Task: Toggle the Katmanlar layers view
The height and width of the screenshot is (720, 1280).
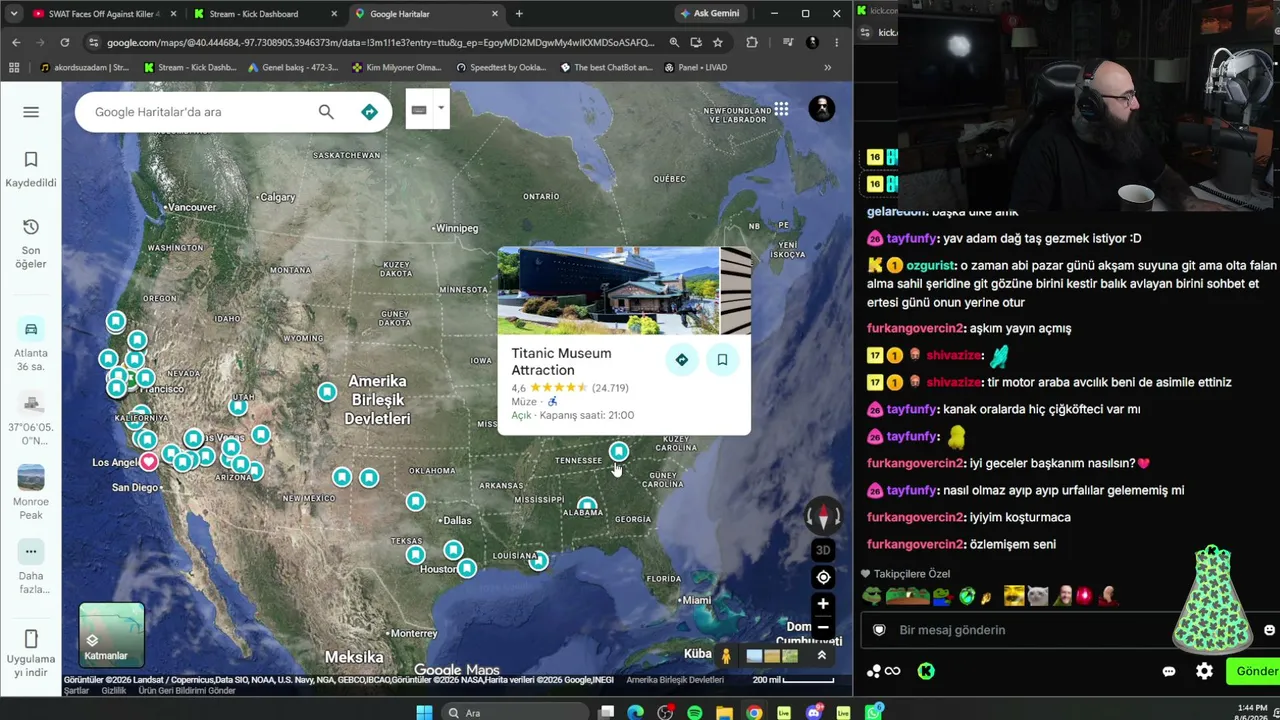Action: [111, 634]
